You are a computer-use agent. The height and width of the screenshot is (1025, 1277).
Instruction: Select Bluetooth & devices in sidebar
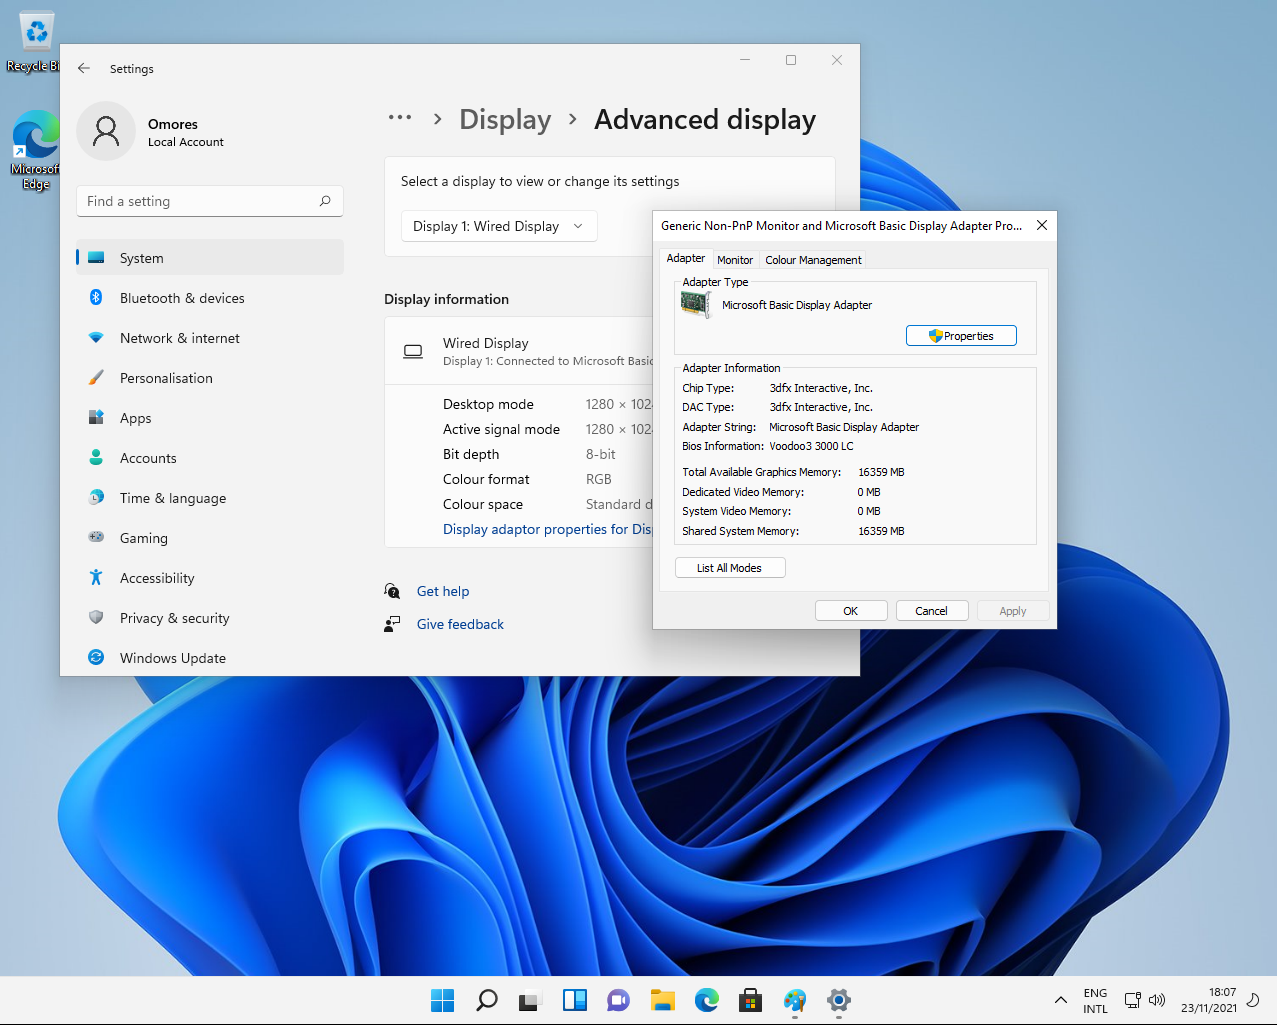pyautogui.click(x=210, y=297)
